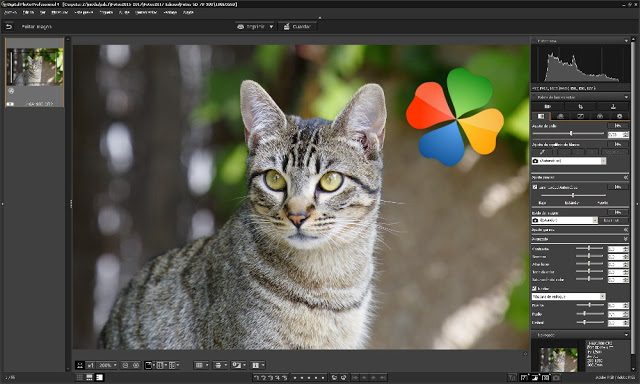Click the cat thumbnail in info panel
The height and width of the screenshot is (384, 640).
click(558, 360)
